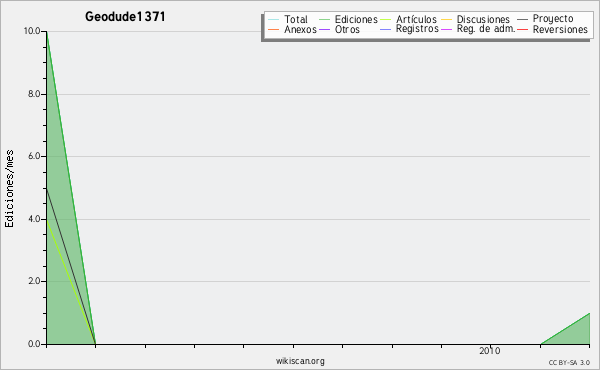Click the 4.0 y-axis value

click(34, 219)
